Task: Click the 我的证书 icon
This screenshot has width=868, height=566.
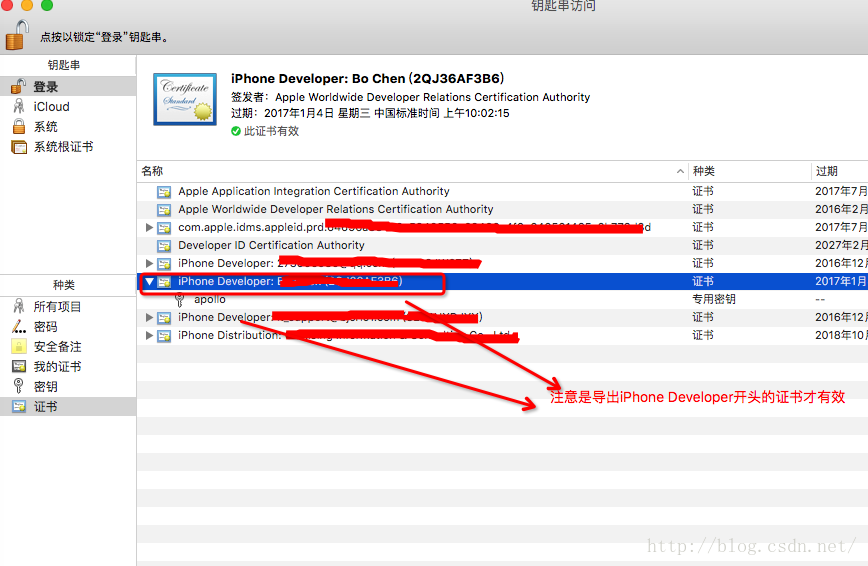Action: point(19,367)
